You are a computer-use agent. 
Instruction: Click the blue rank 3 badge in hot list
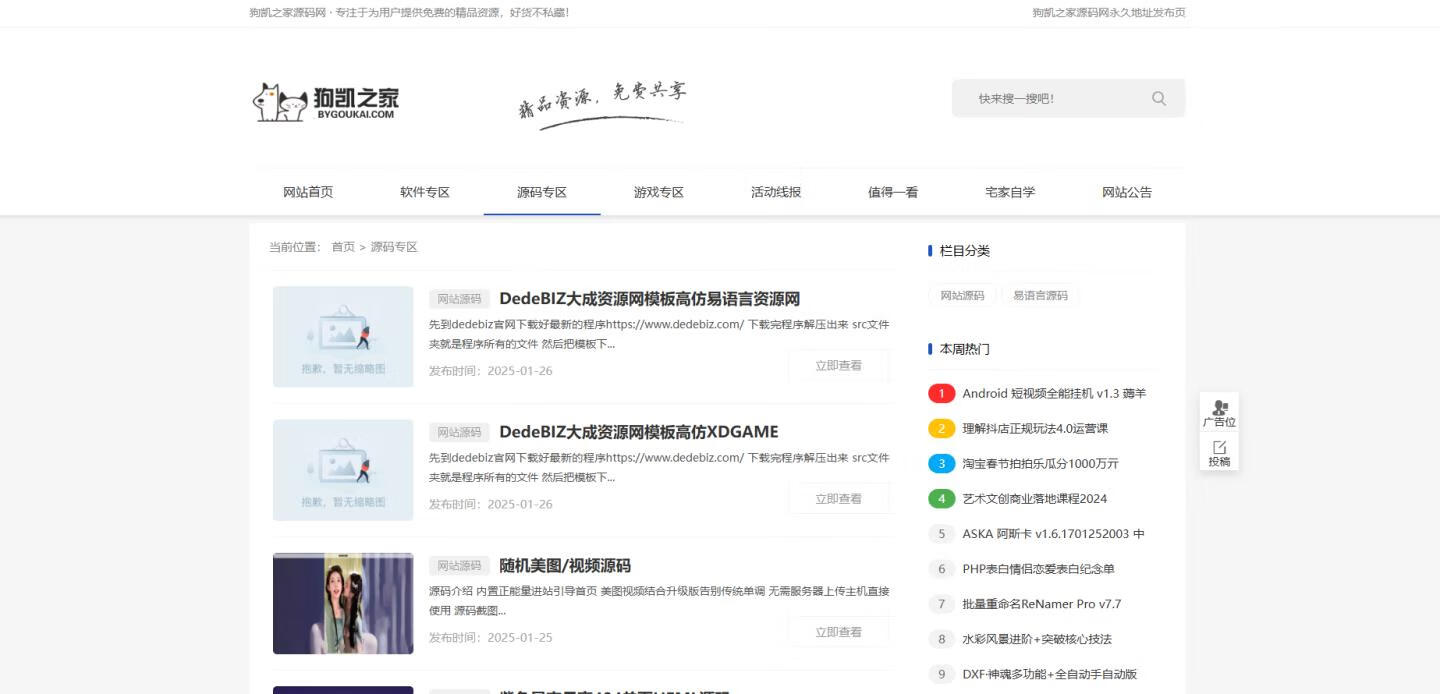[941, 463]
